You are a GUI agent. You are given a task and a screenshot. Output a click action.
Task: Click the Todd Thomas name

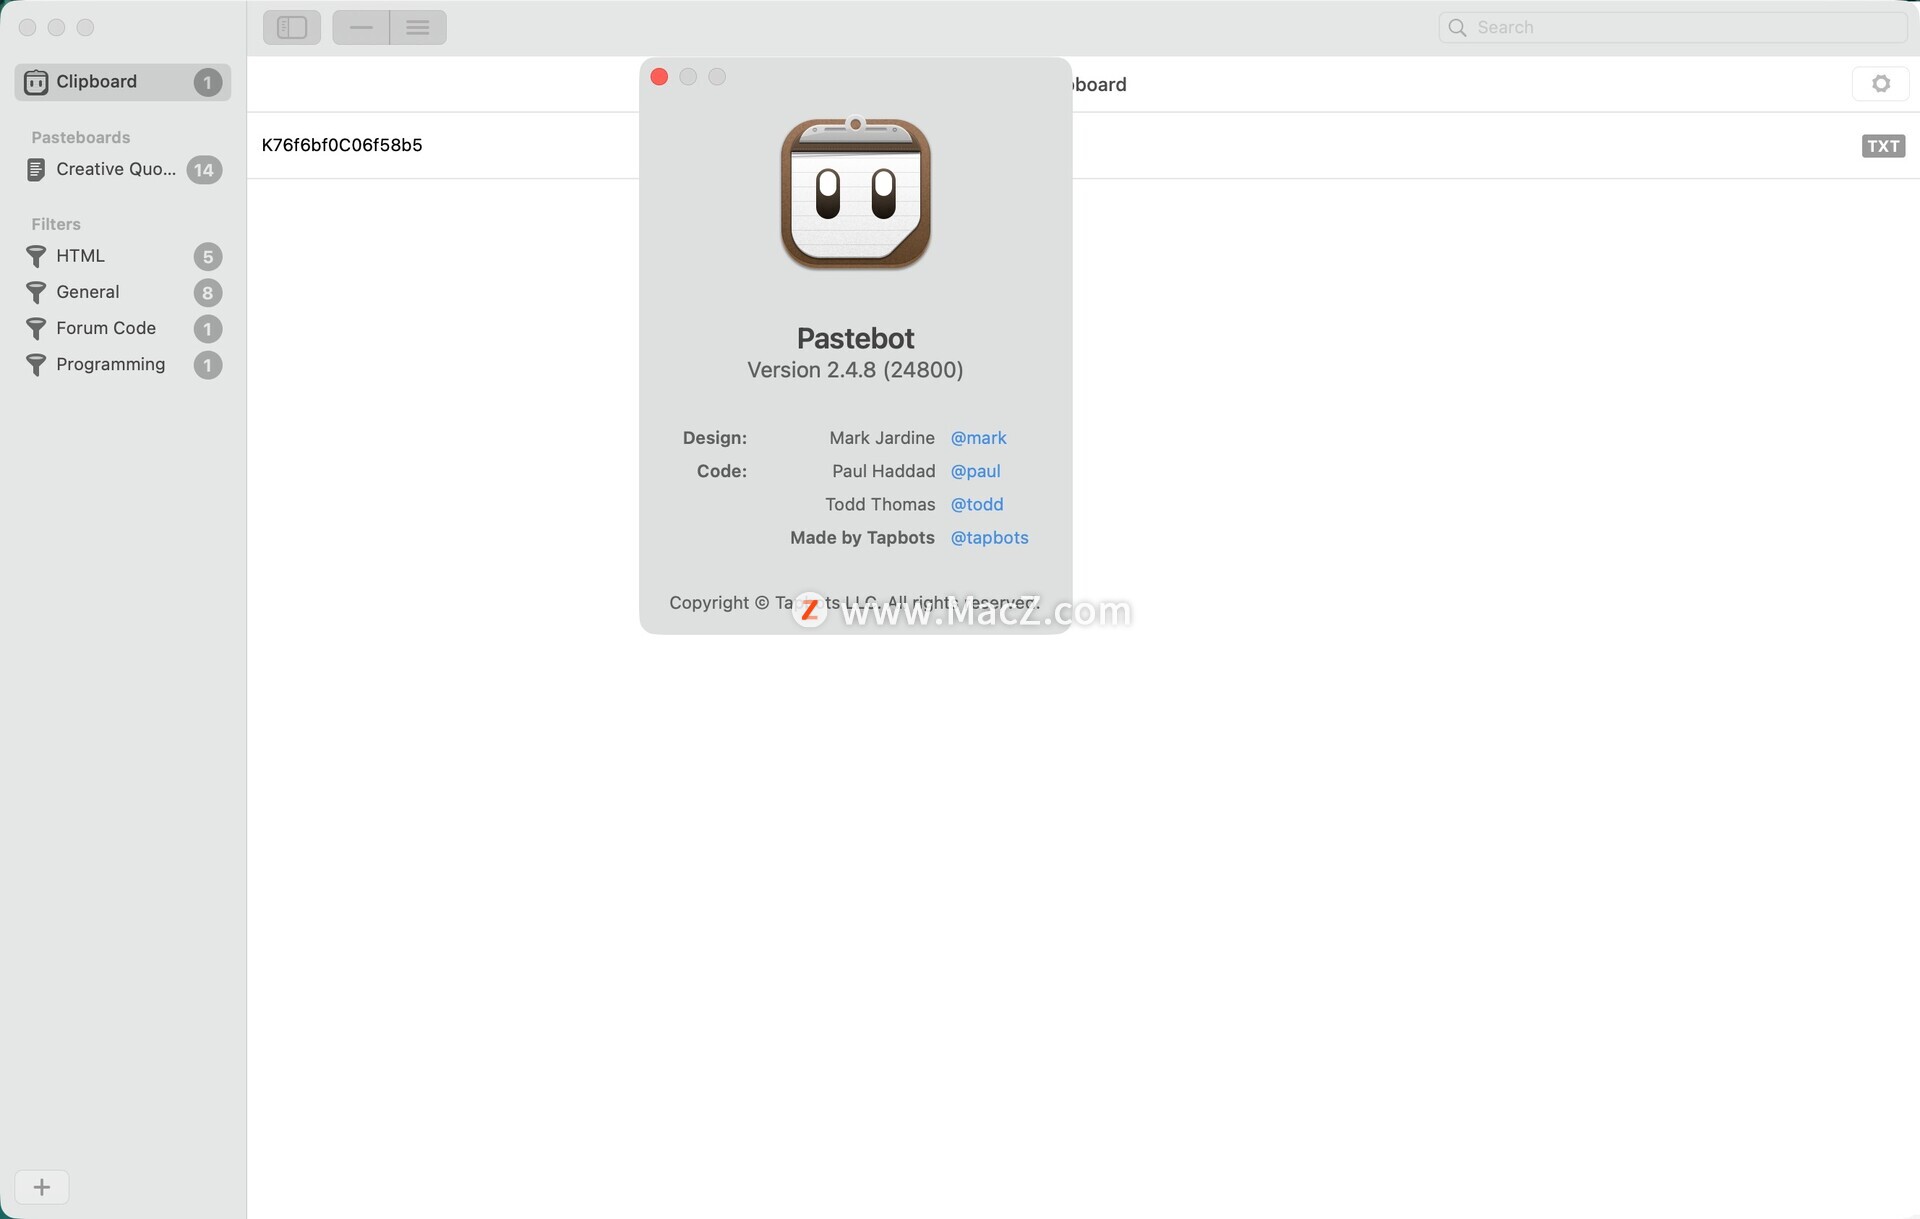click(880, 504)
